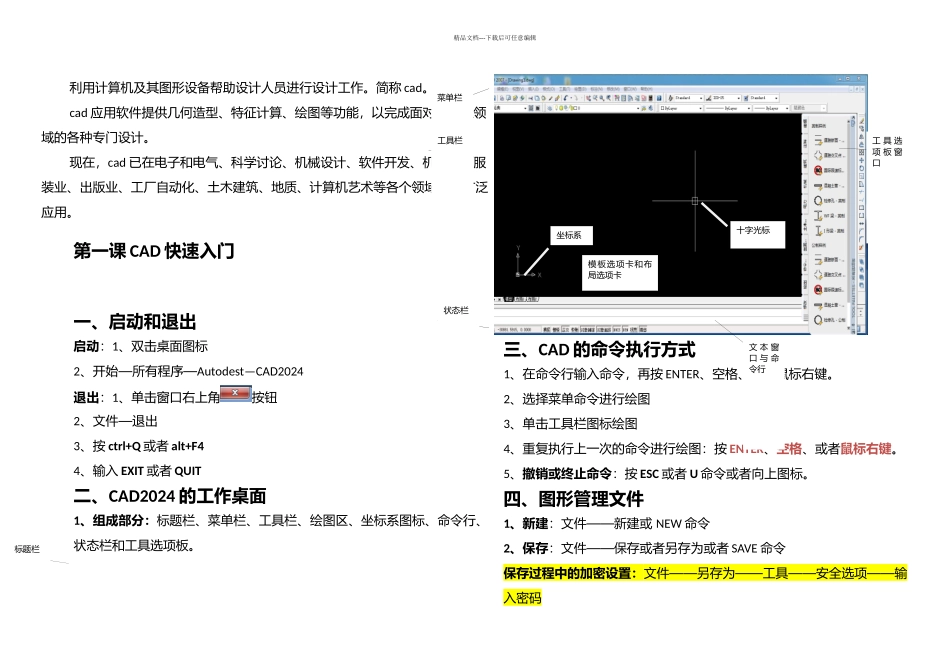
Task: Expand the Standard table style dropdown
Action: point(776,98)
